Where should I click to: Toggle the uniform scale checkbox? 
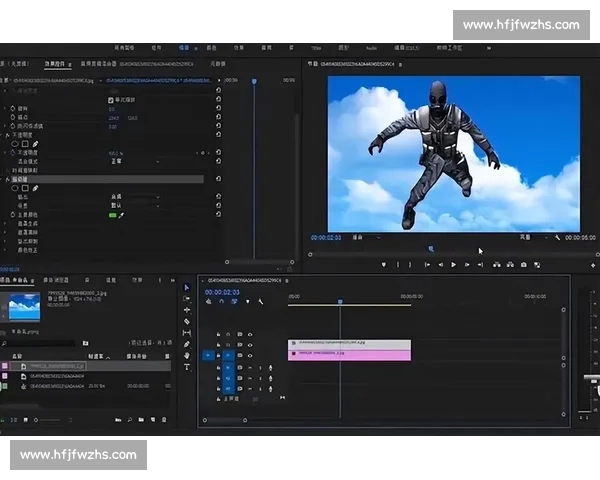111,100
